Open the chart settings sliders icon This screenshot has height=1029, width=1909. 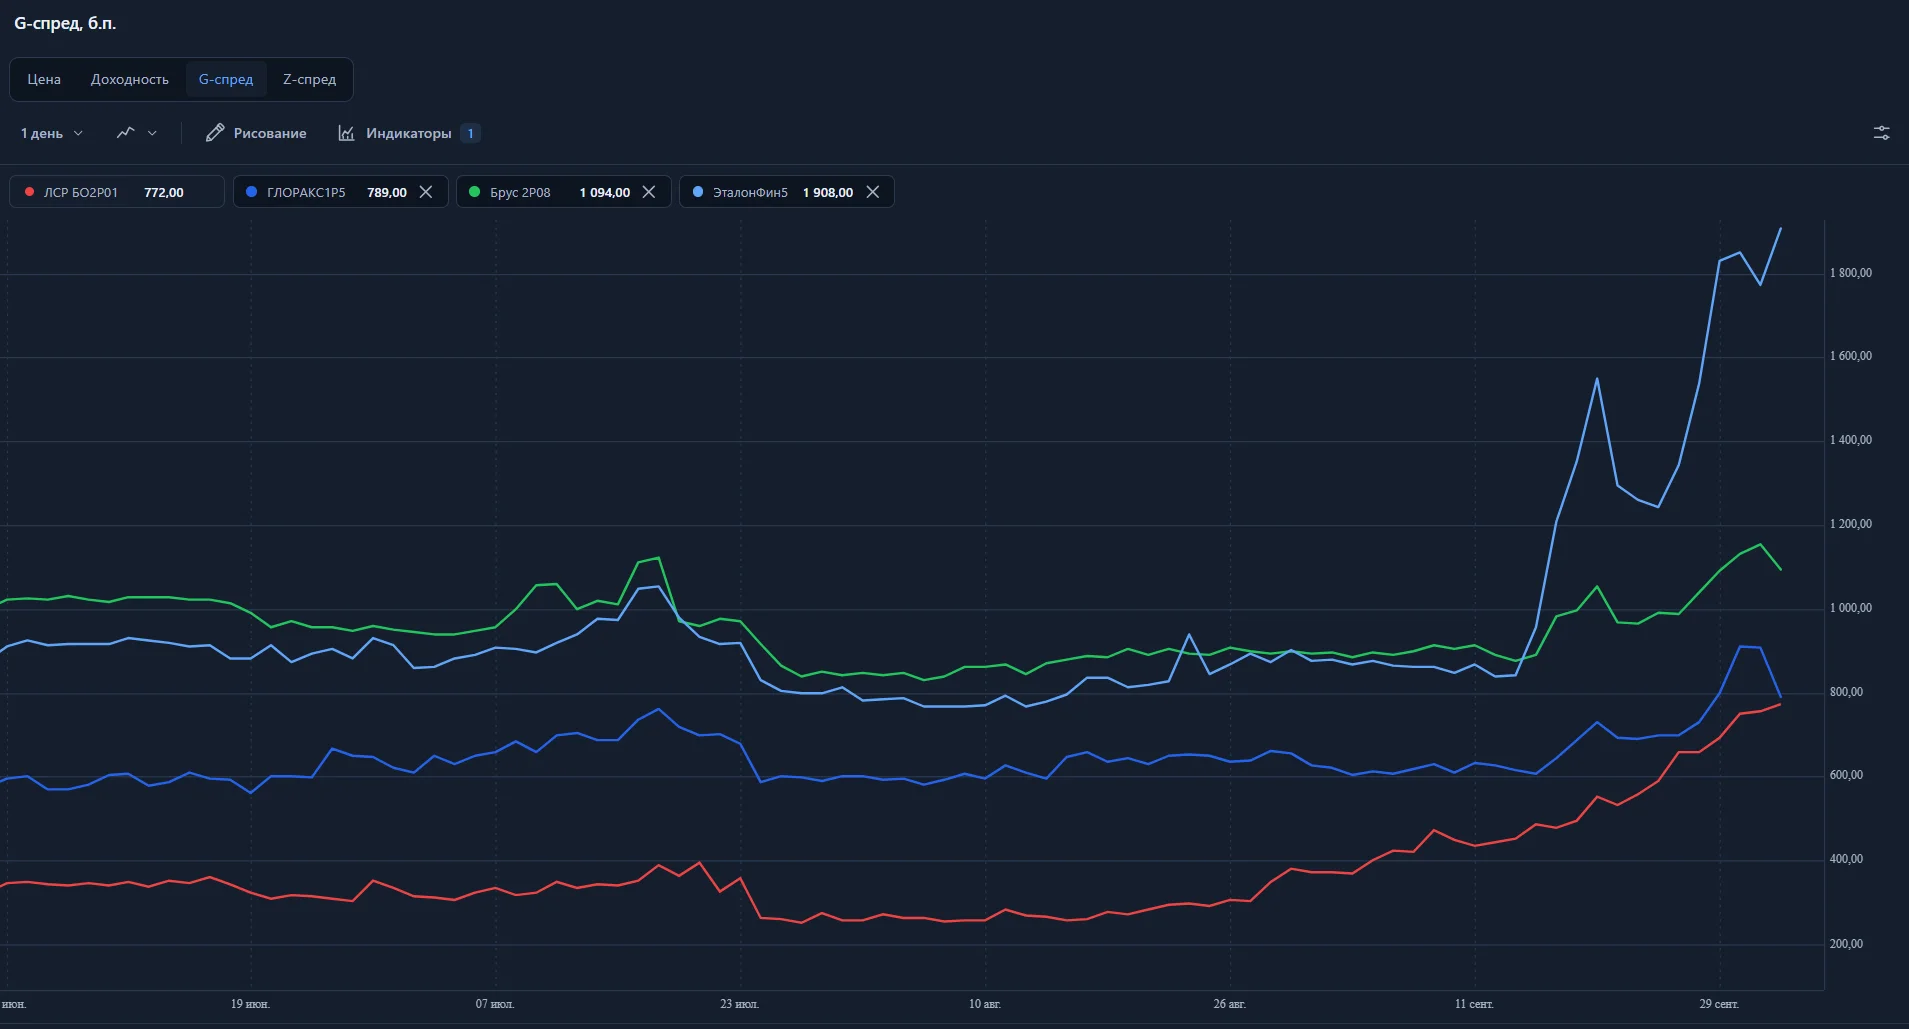[x=1881, y=133]
